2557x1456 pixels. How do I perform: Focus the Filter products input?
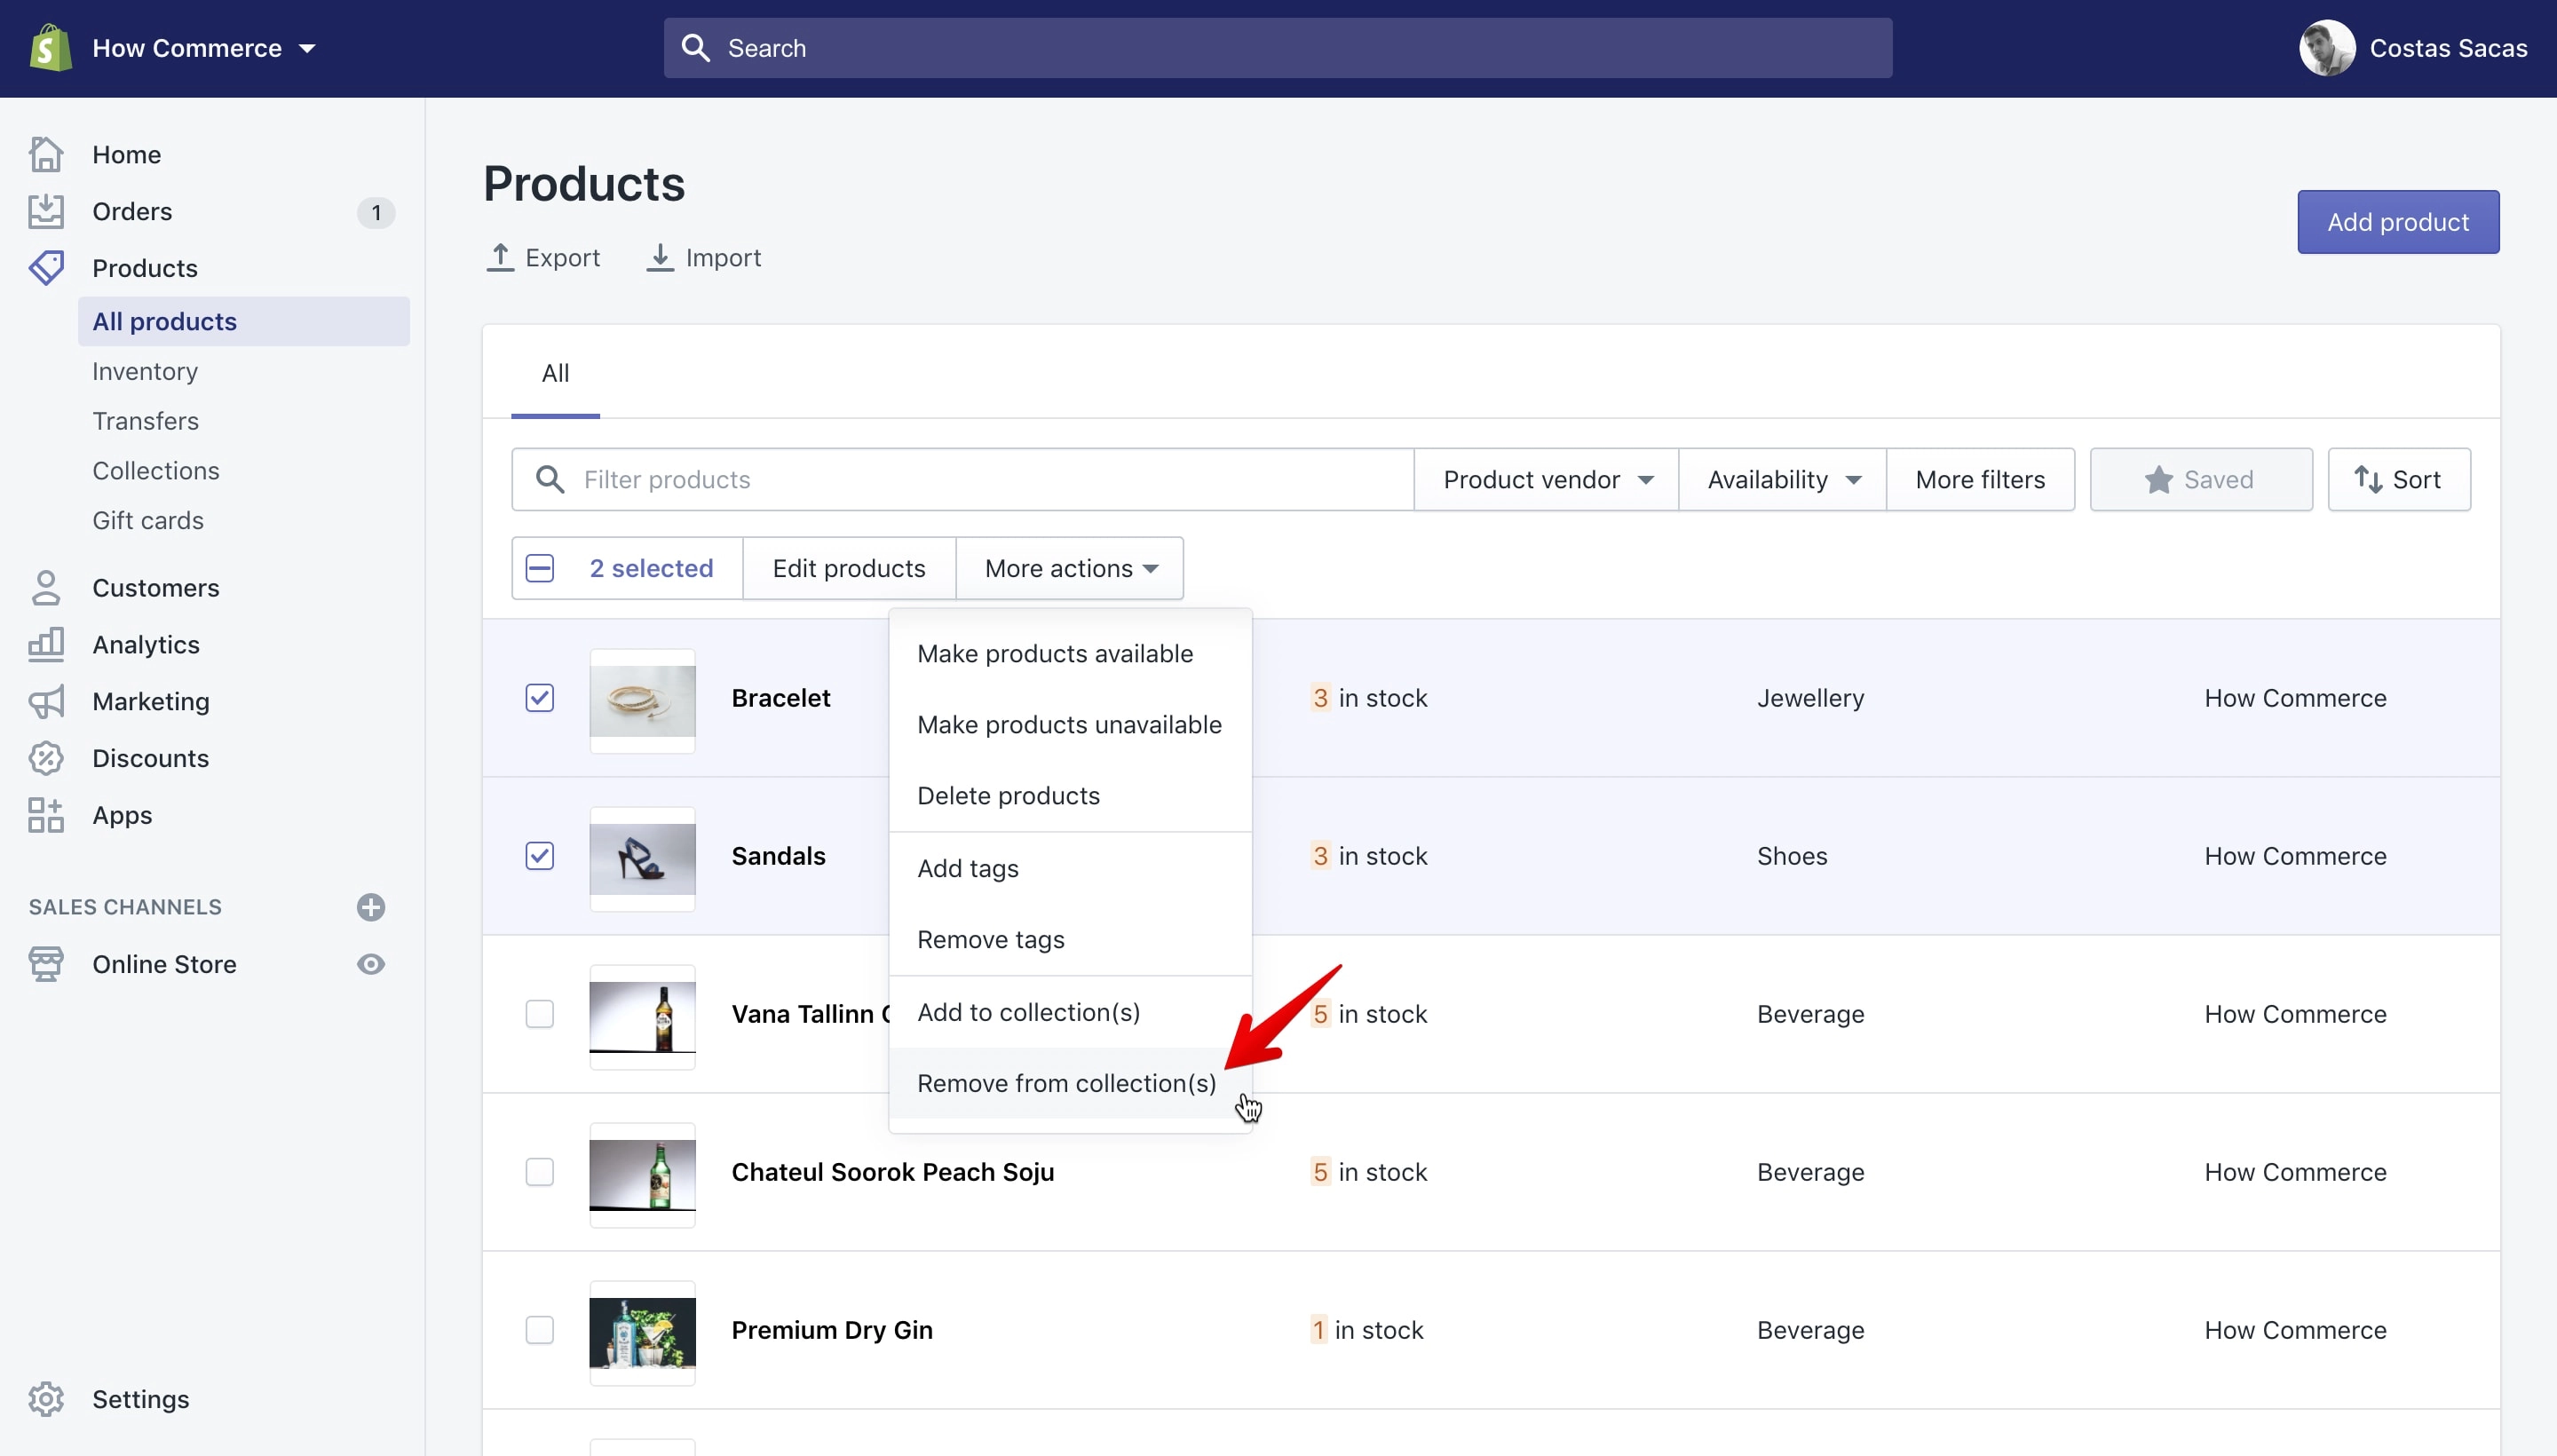coord(963,479)
